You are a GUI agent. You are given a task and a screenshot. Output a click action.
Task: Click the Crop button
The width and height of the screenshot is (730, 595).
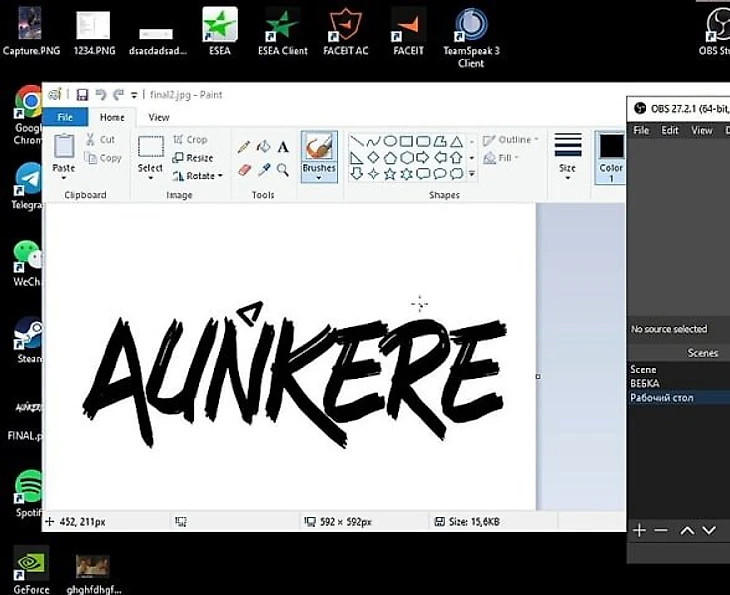tap(190, 140)
